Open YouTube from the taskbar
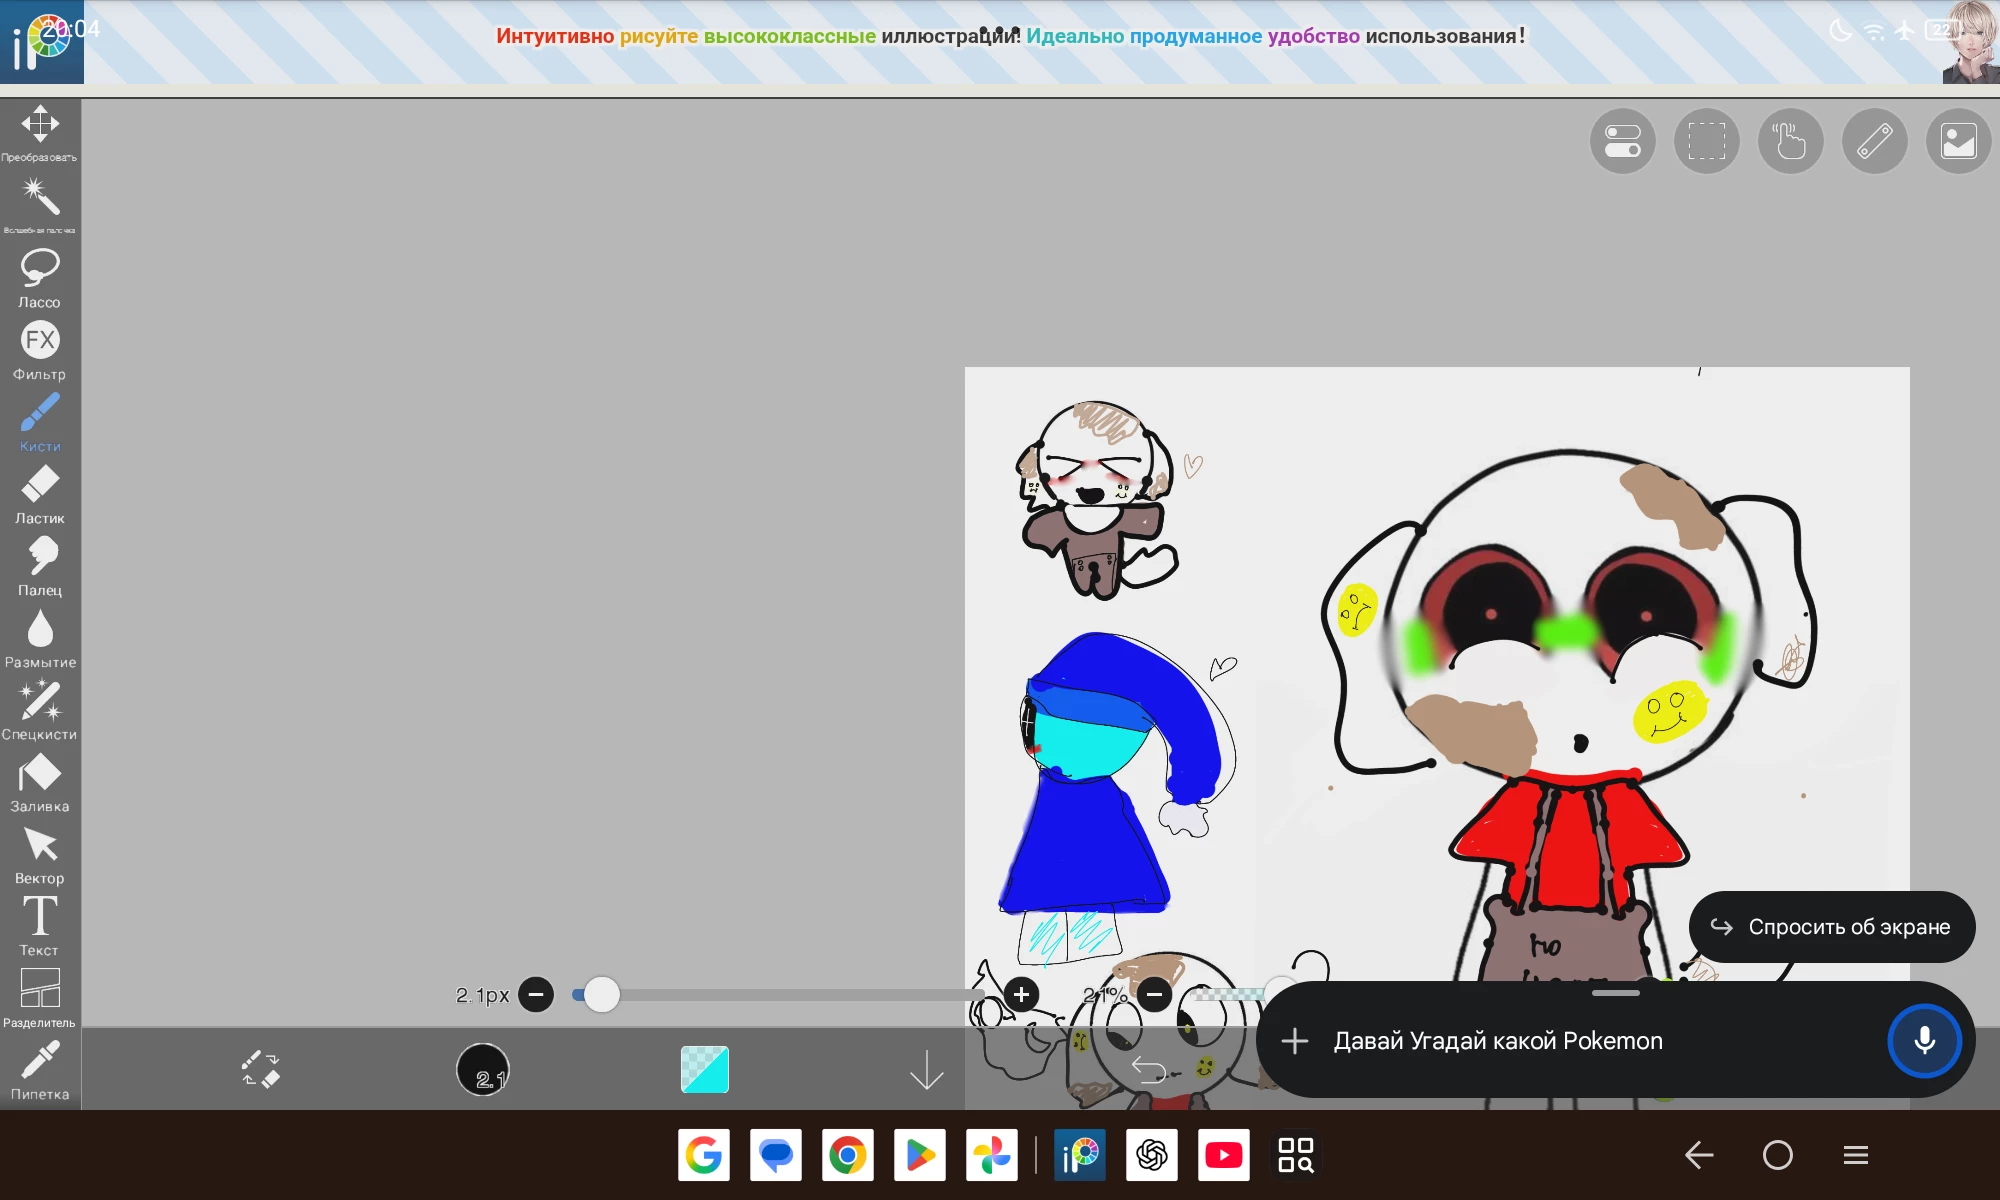 [1223, 1155]
